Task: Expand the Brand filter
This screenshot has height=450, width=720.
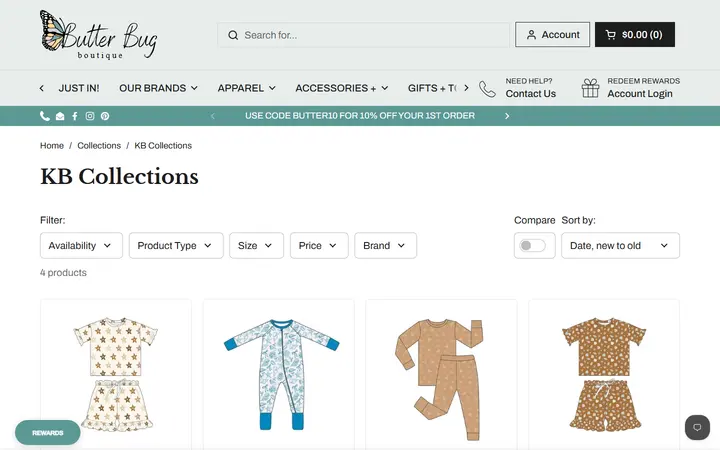Action: click(x=385, y=246)
